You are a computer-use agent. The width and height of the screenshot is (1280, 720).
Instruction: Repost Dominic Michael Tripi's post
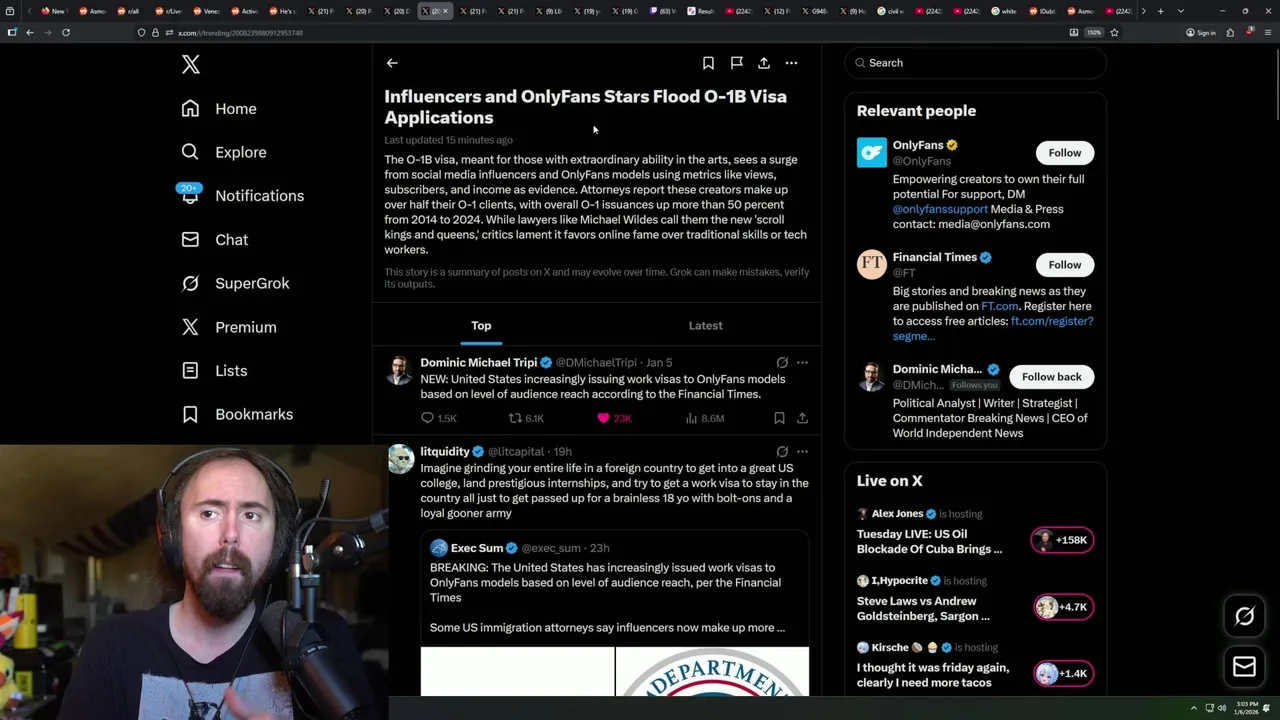pos(526,418)
